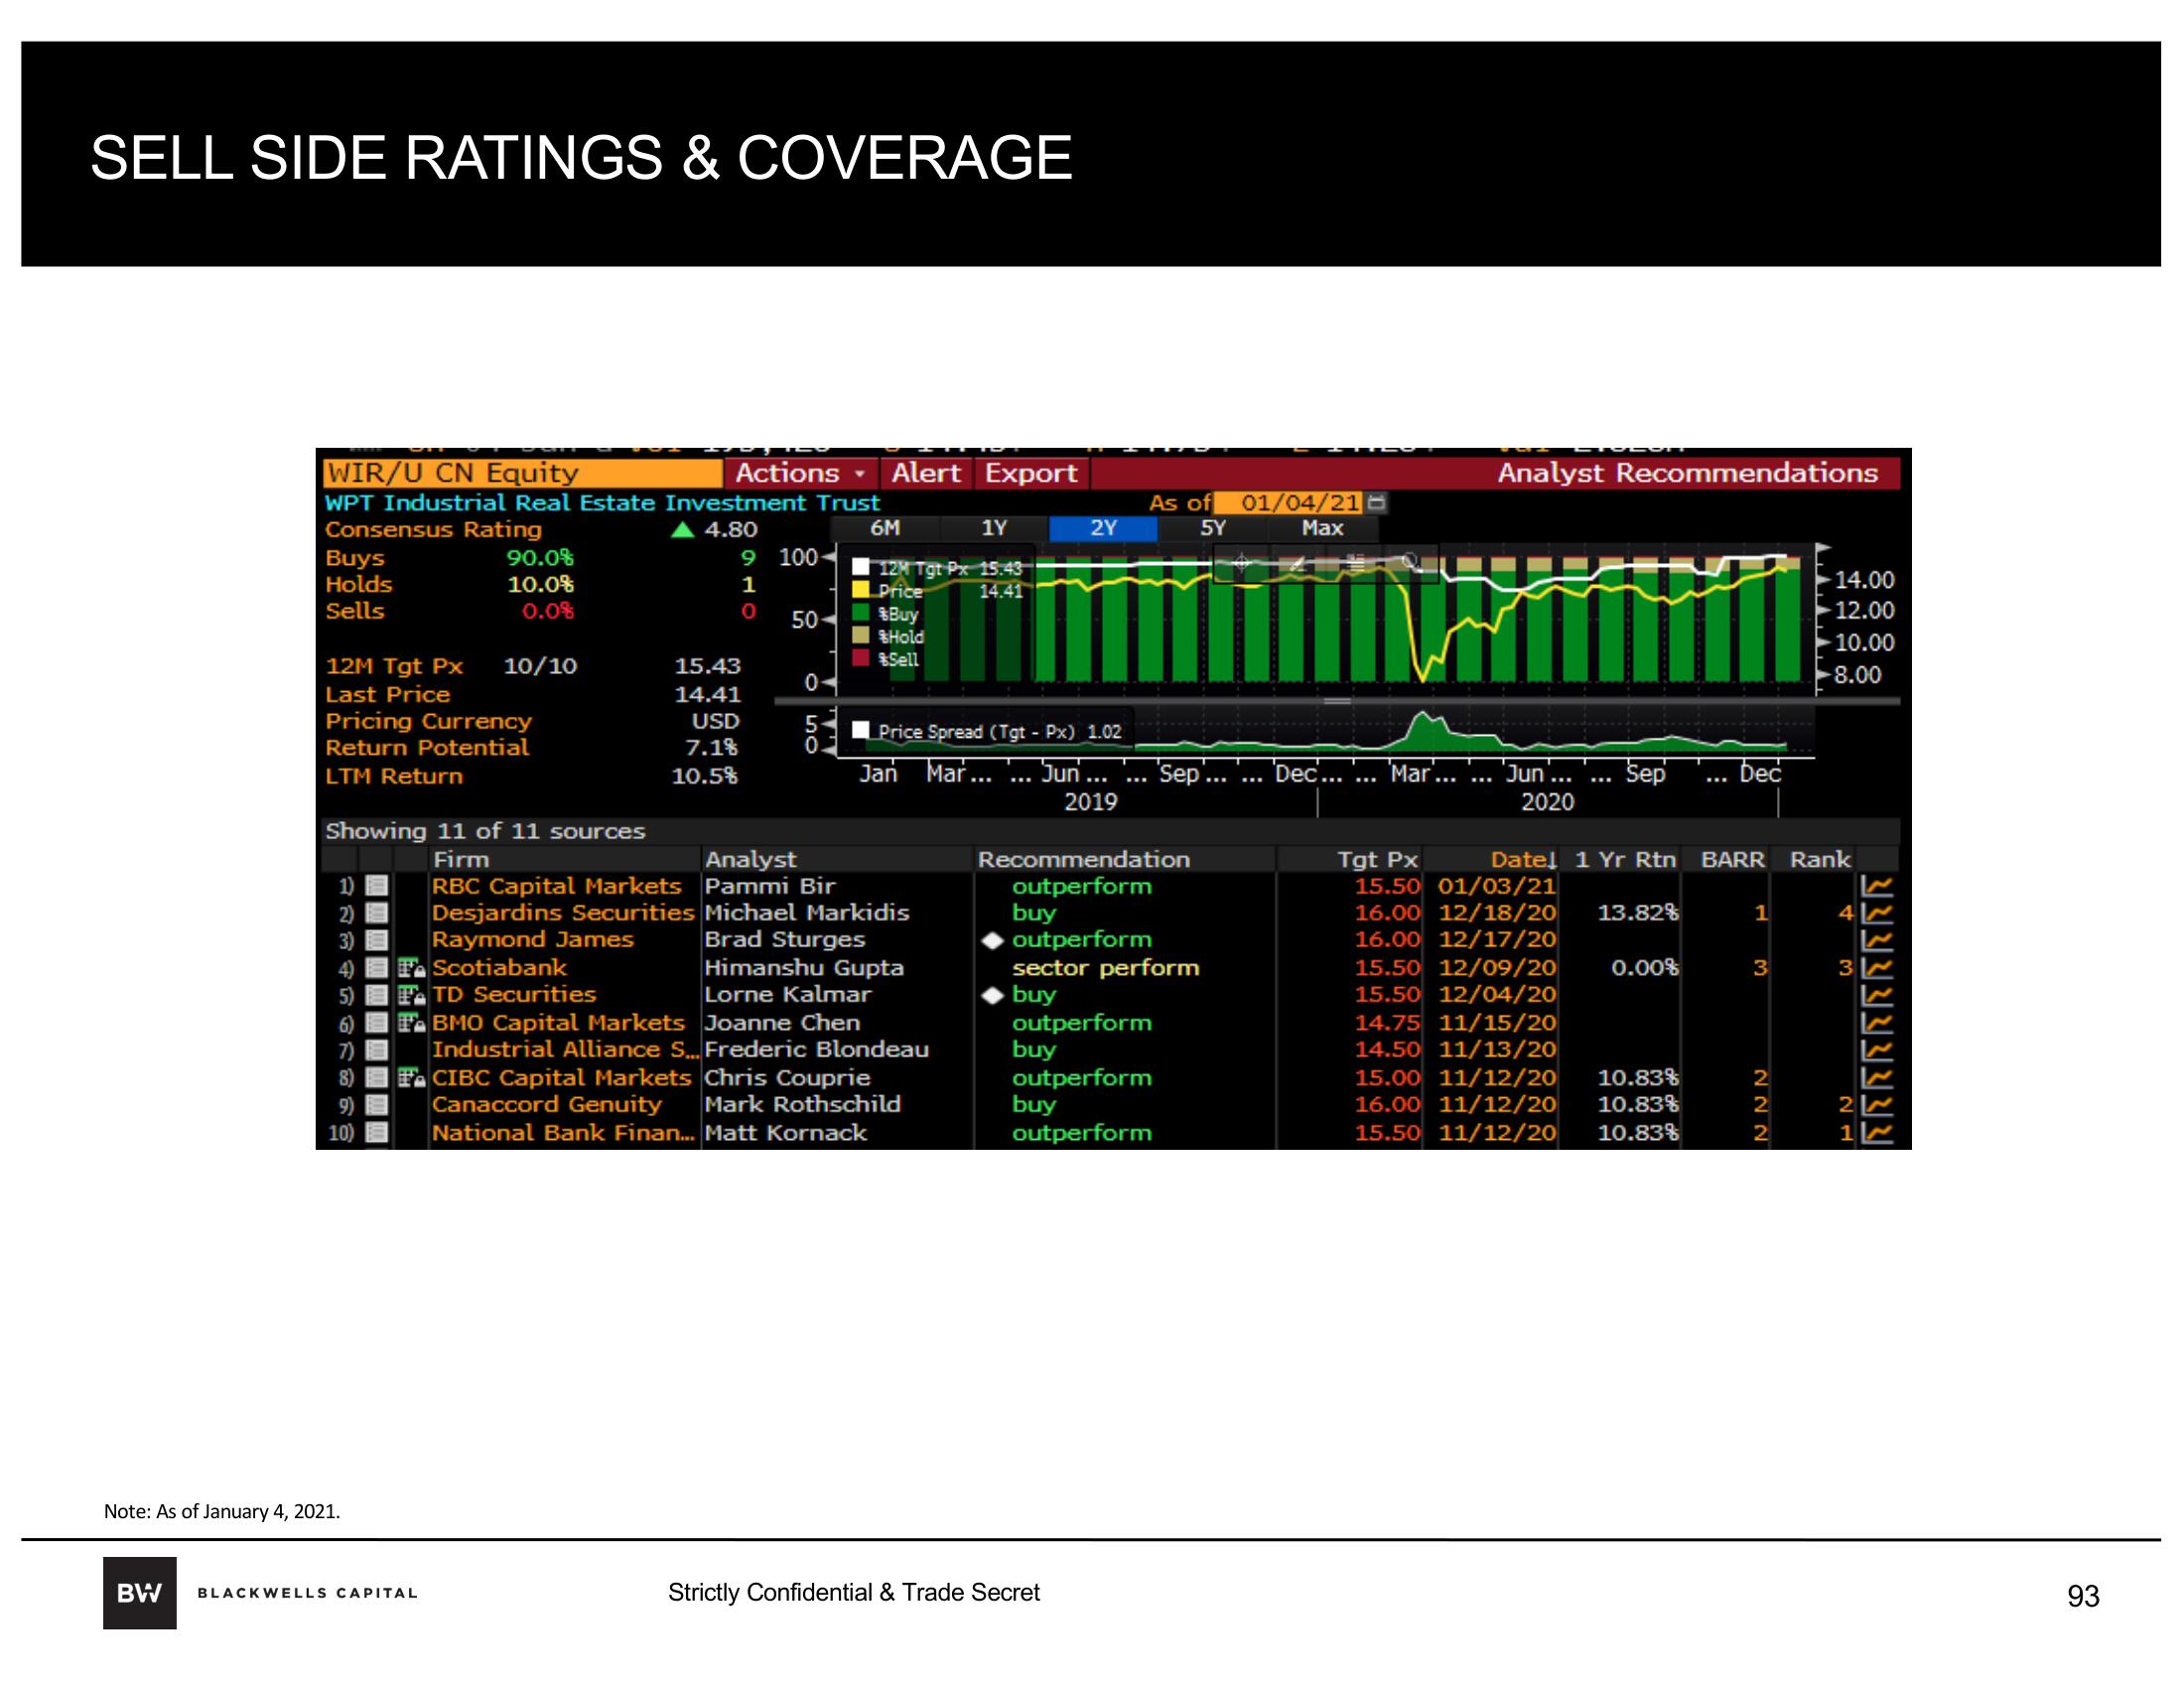This screenshot has height=1688, width=2184.
Task: Open the document icon for National Bank Financial
Action: pyautogui.click(x=376, y=1133)
